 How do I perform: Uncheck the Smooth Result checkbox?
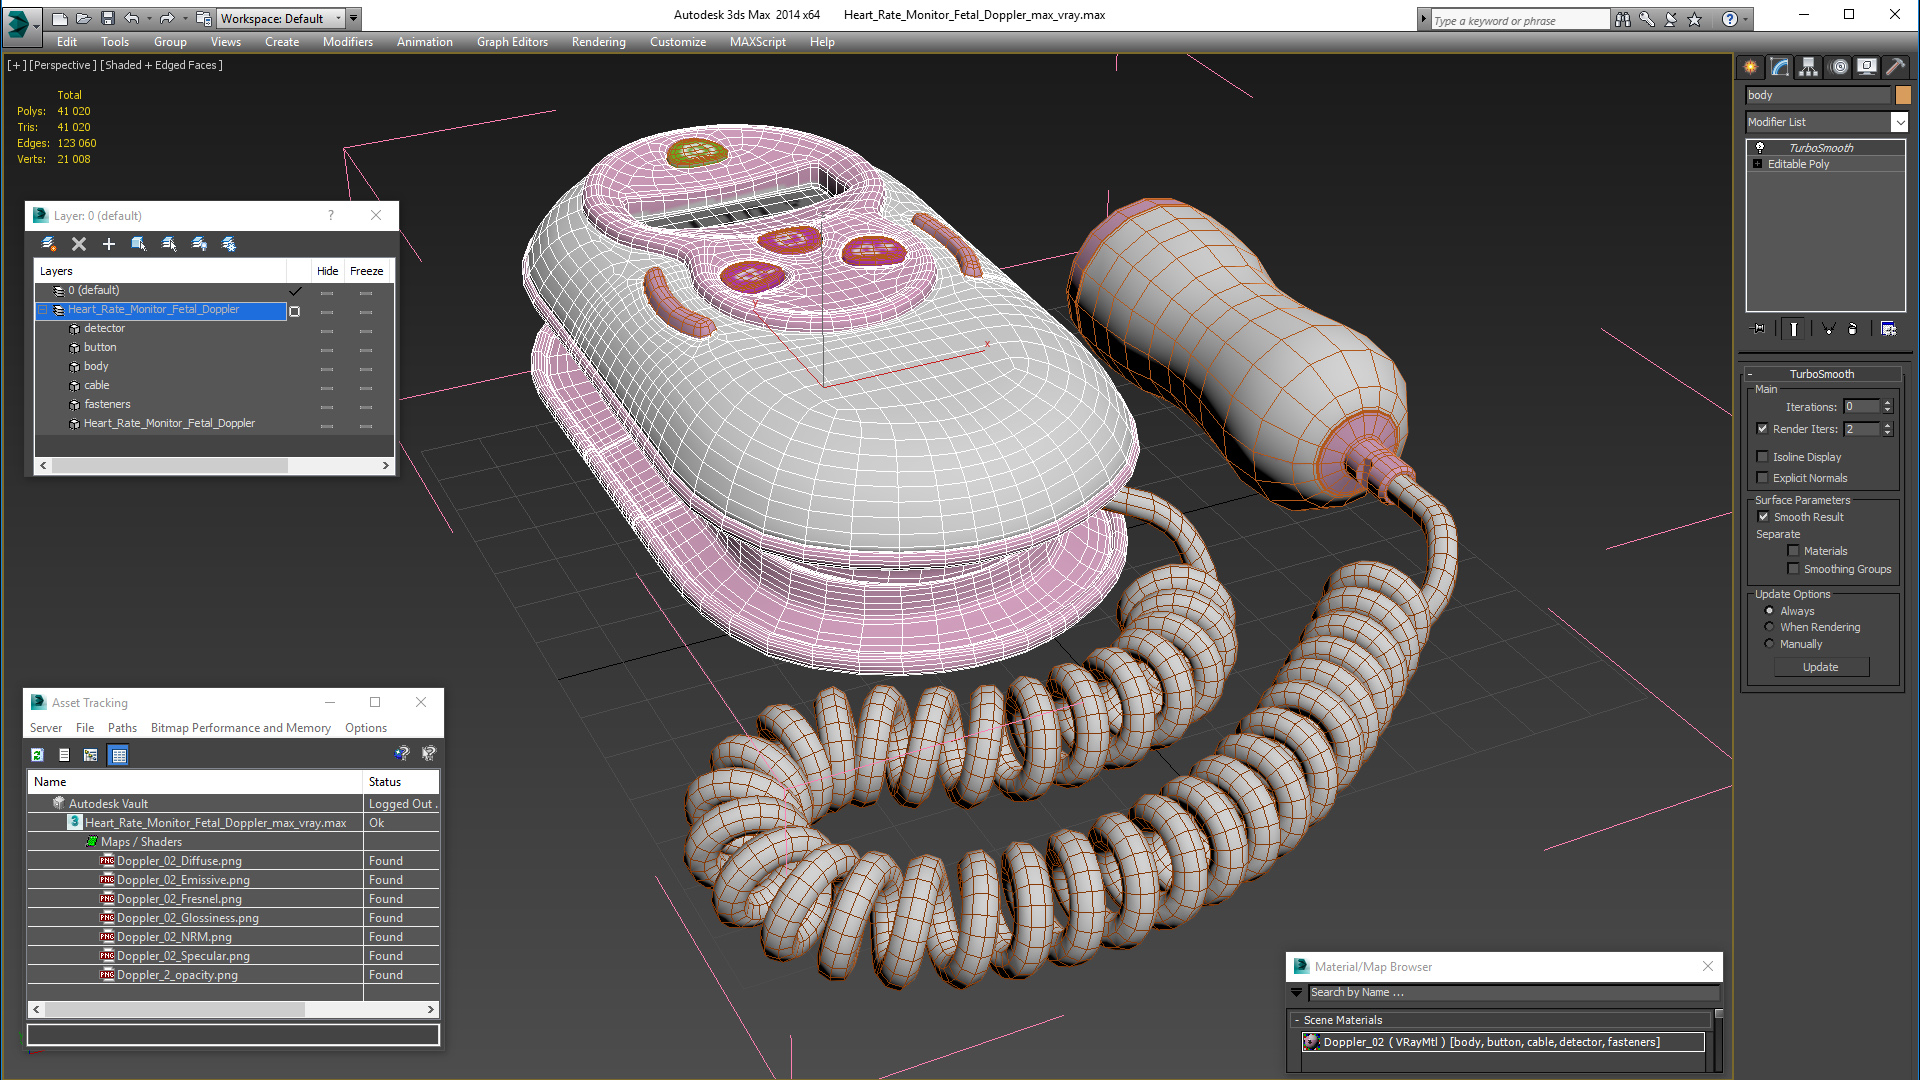coord(1763,517)
